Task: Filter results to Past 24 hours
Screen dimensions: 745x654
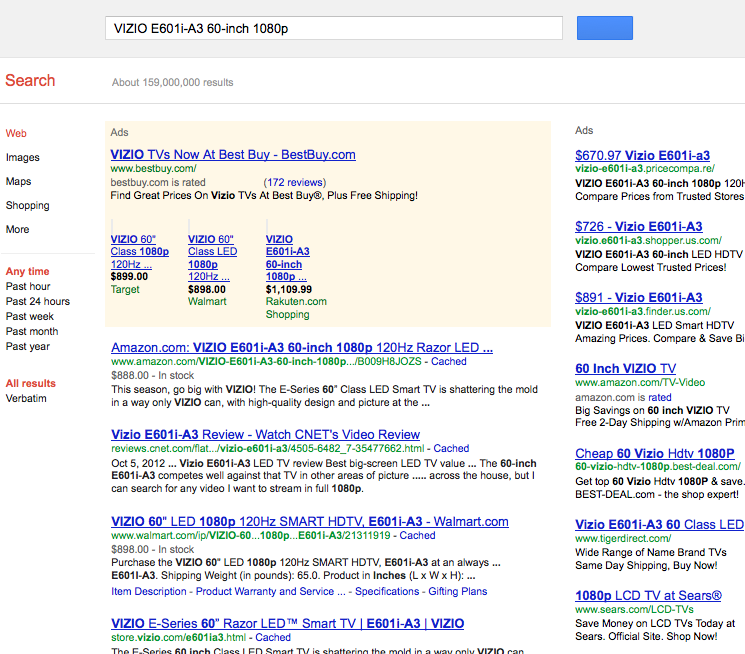Action: [x=38, y=301]
